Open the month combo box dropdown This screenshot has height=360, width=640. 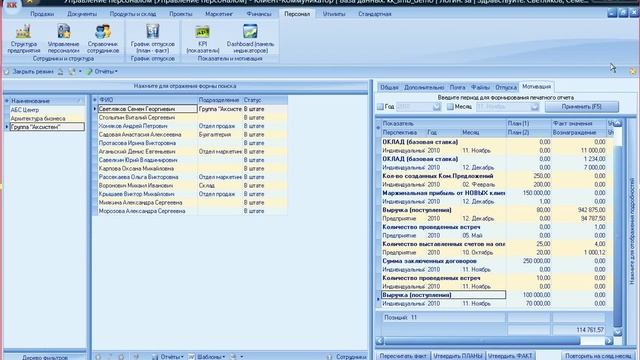tap(535, 107)
